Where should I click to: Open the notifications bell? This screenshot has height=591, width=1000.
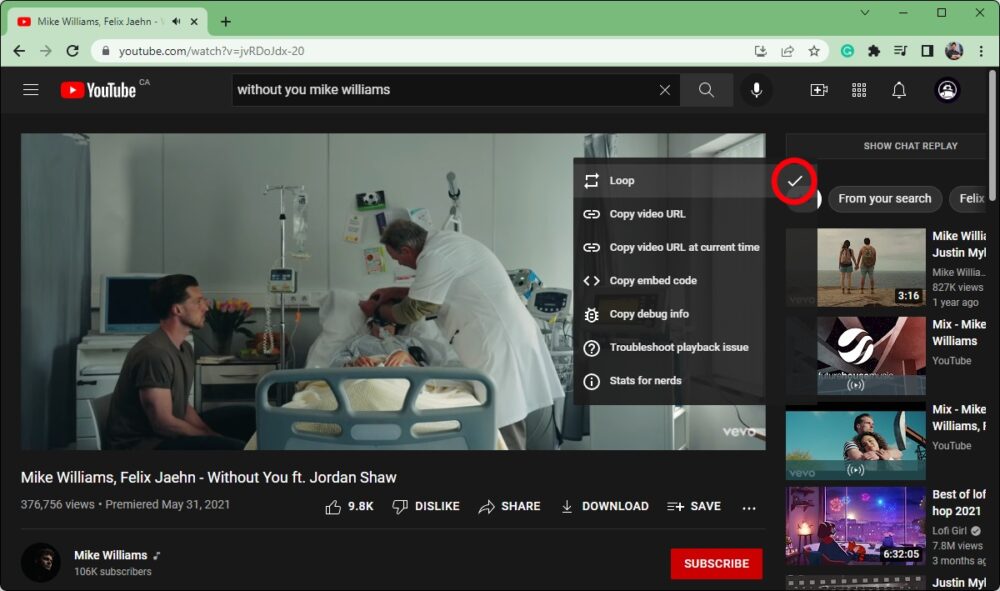pyautogui.click(x=899, y=90)
